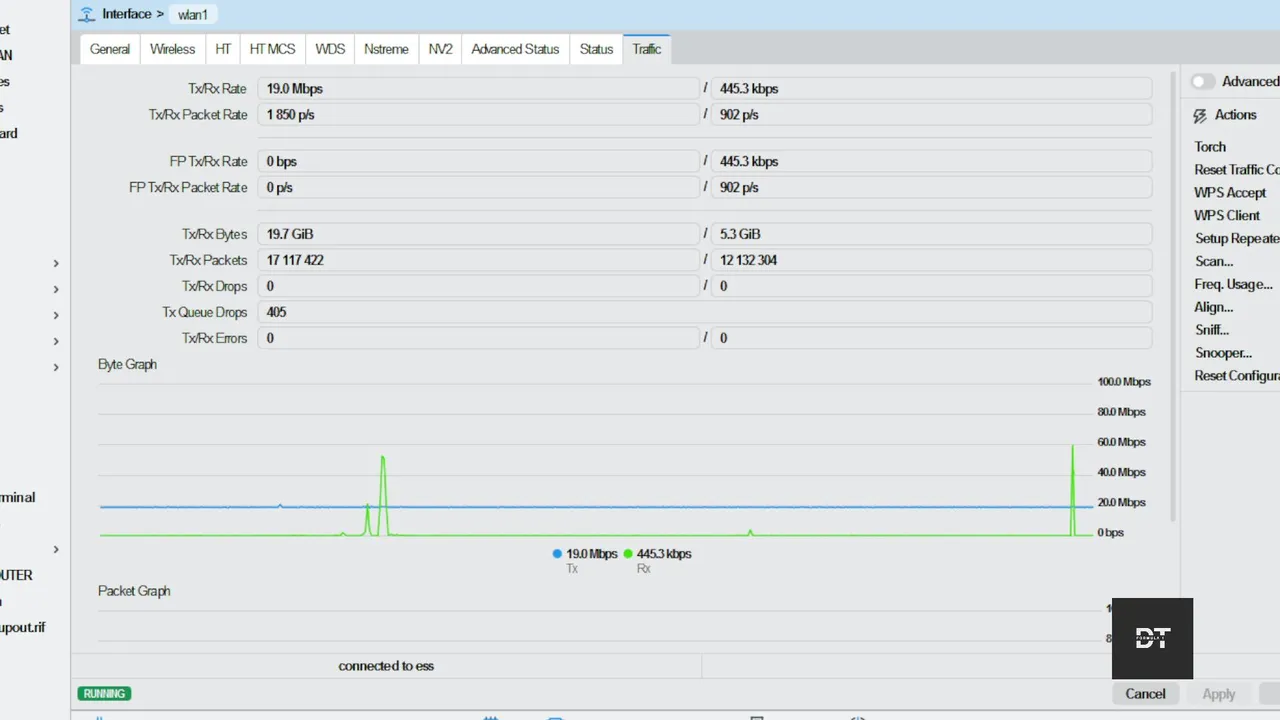The height and width of the screenshot is (720, 1280).
Task: Select the HT MCS tab
Action: click(273, 49)
